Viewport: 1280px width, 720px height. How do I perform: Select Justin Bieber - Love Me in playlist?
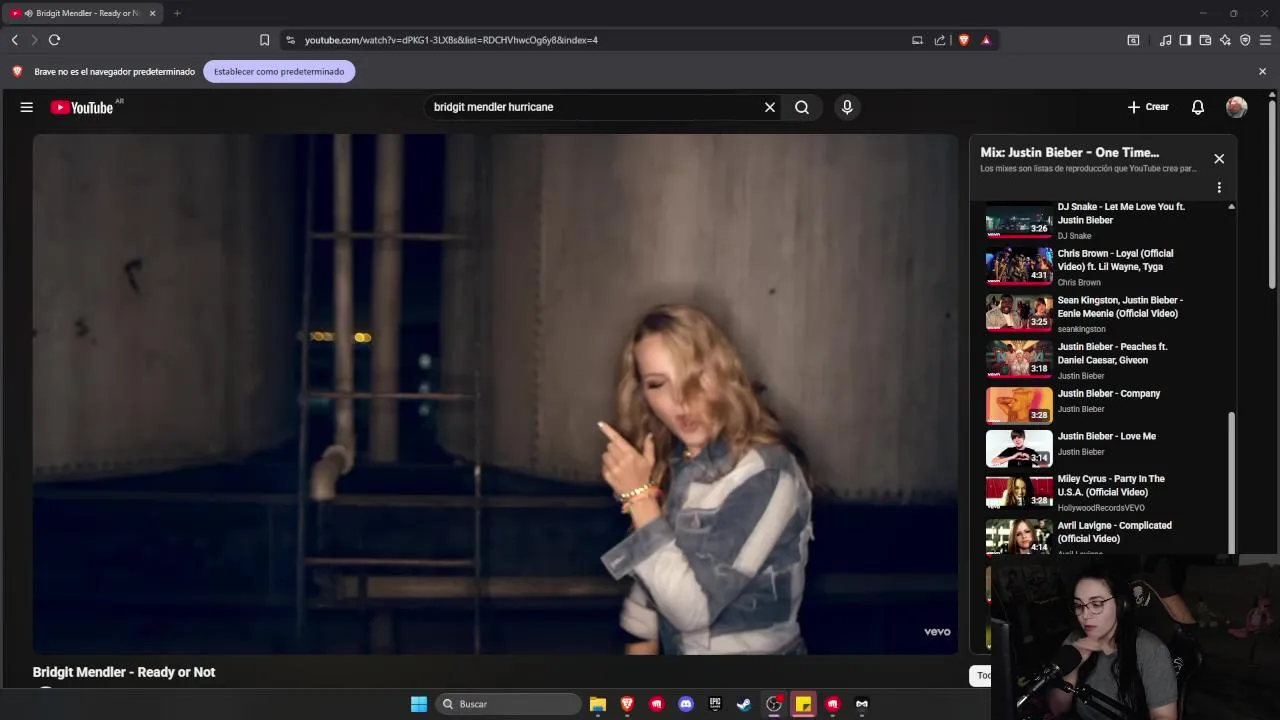(1100, 447)
